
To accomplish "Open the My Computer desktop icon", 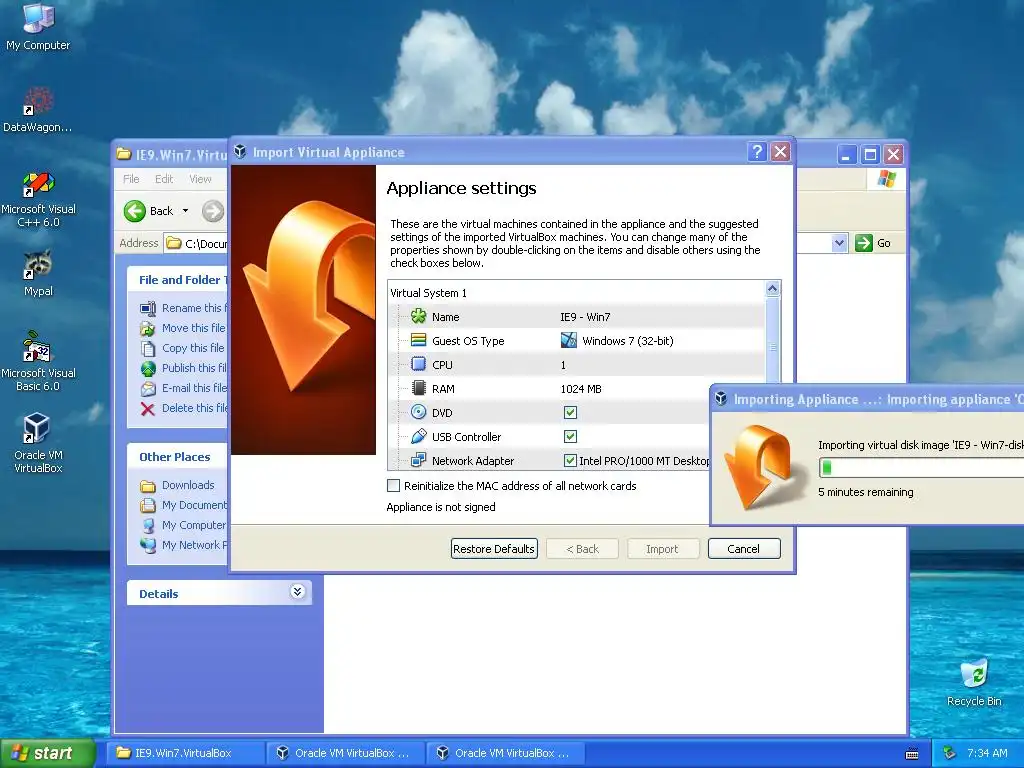I will tap(38, 26).
